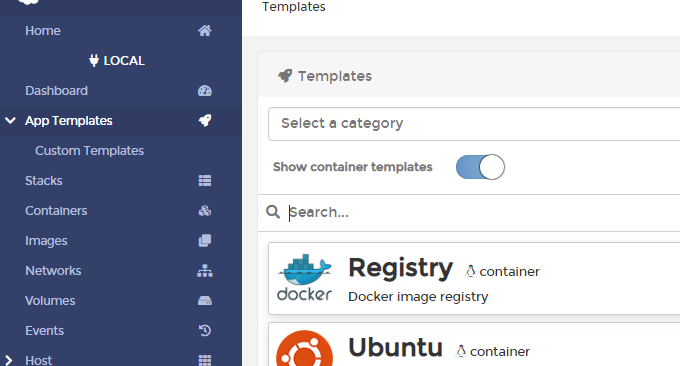The width and height of the screenshot is (680, 366).
Task: Open Custom Templates submenu item
Action: (89, 150)
